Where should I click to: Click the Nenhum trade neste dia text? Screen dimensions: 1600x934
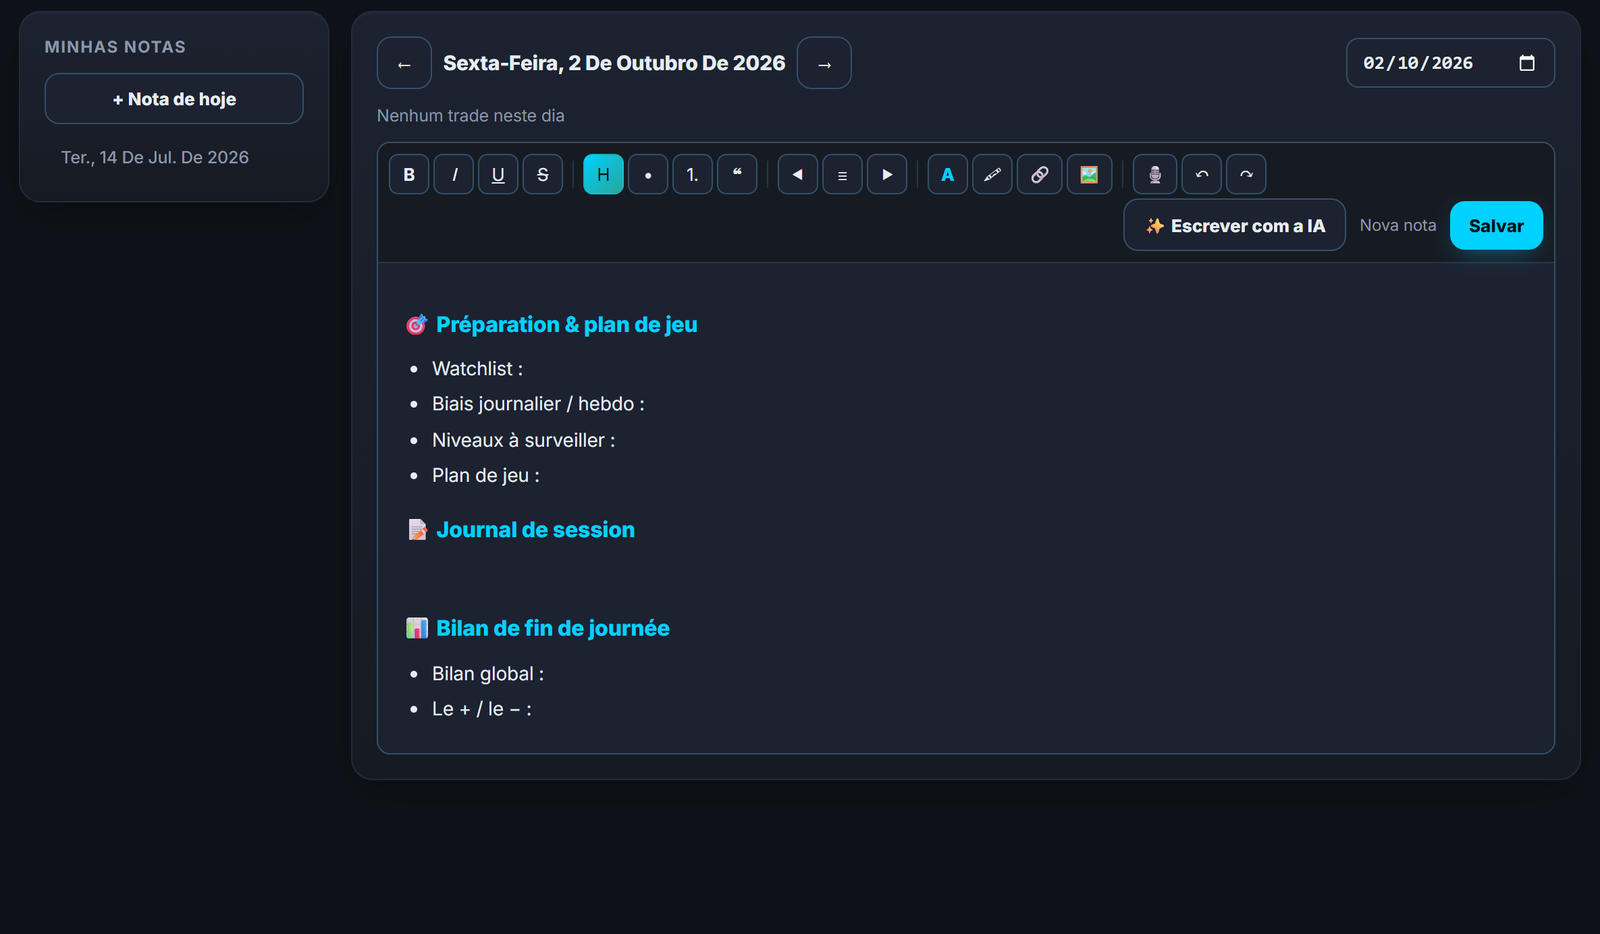471,116
